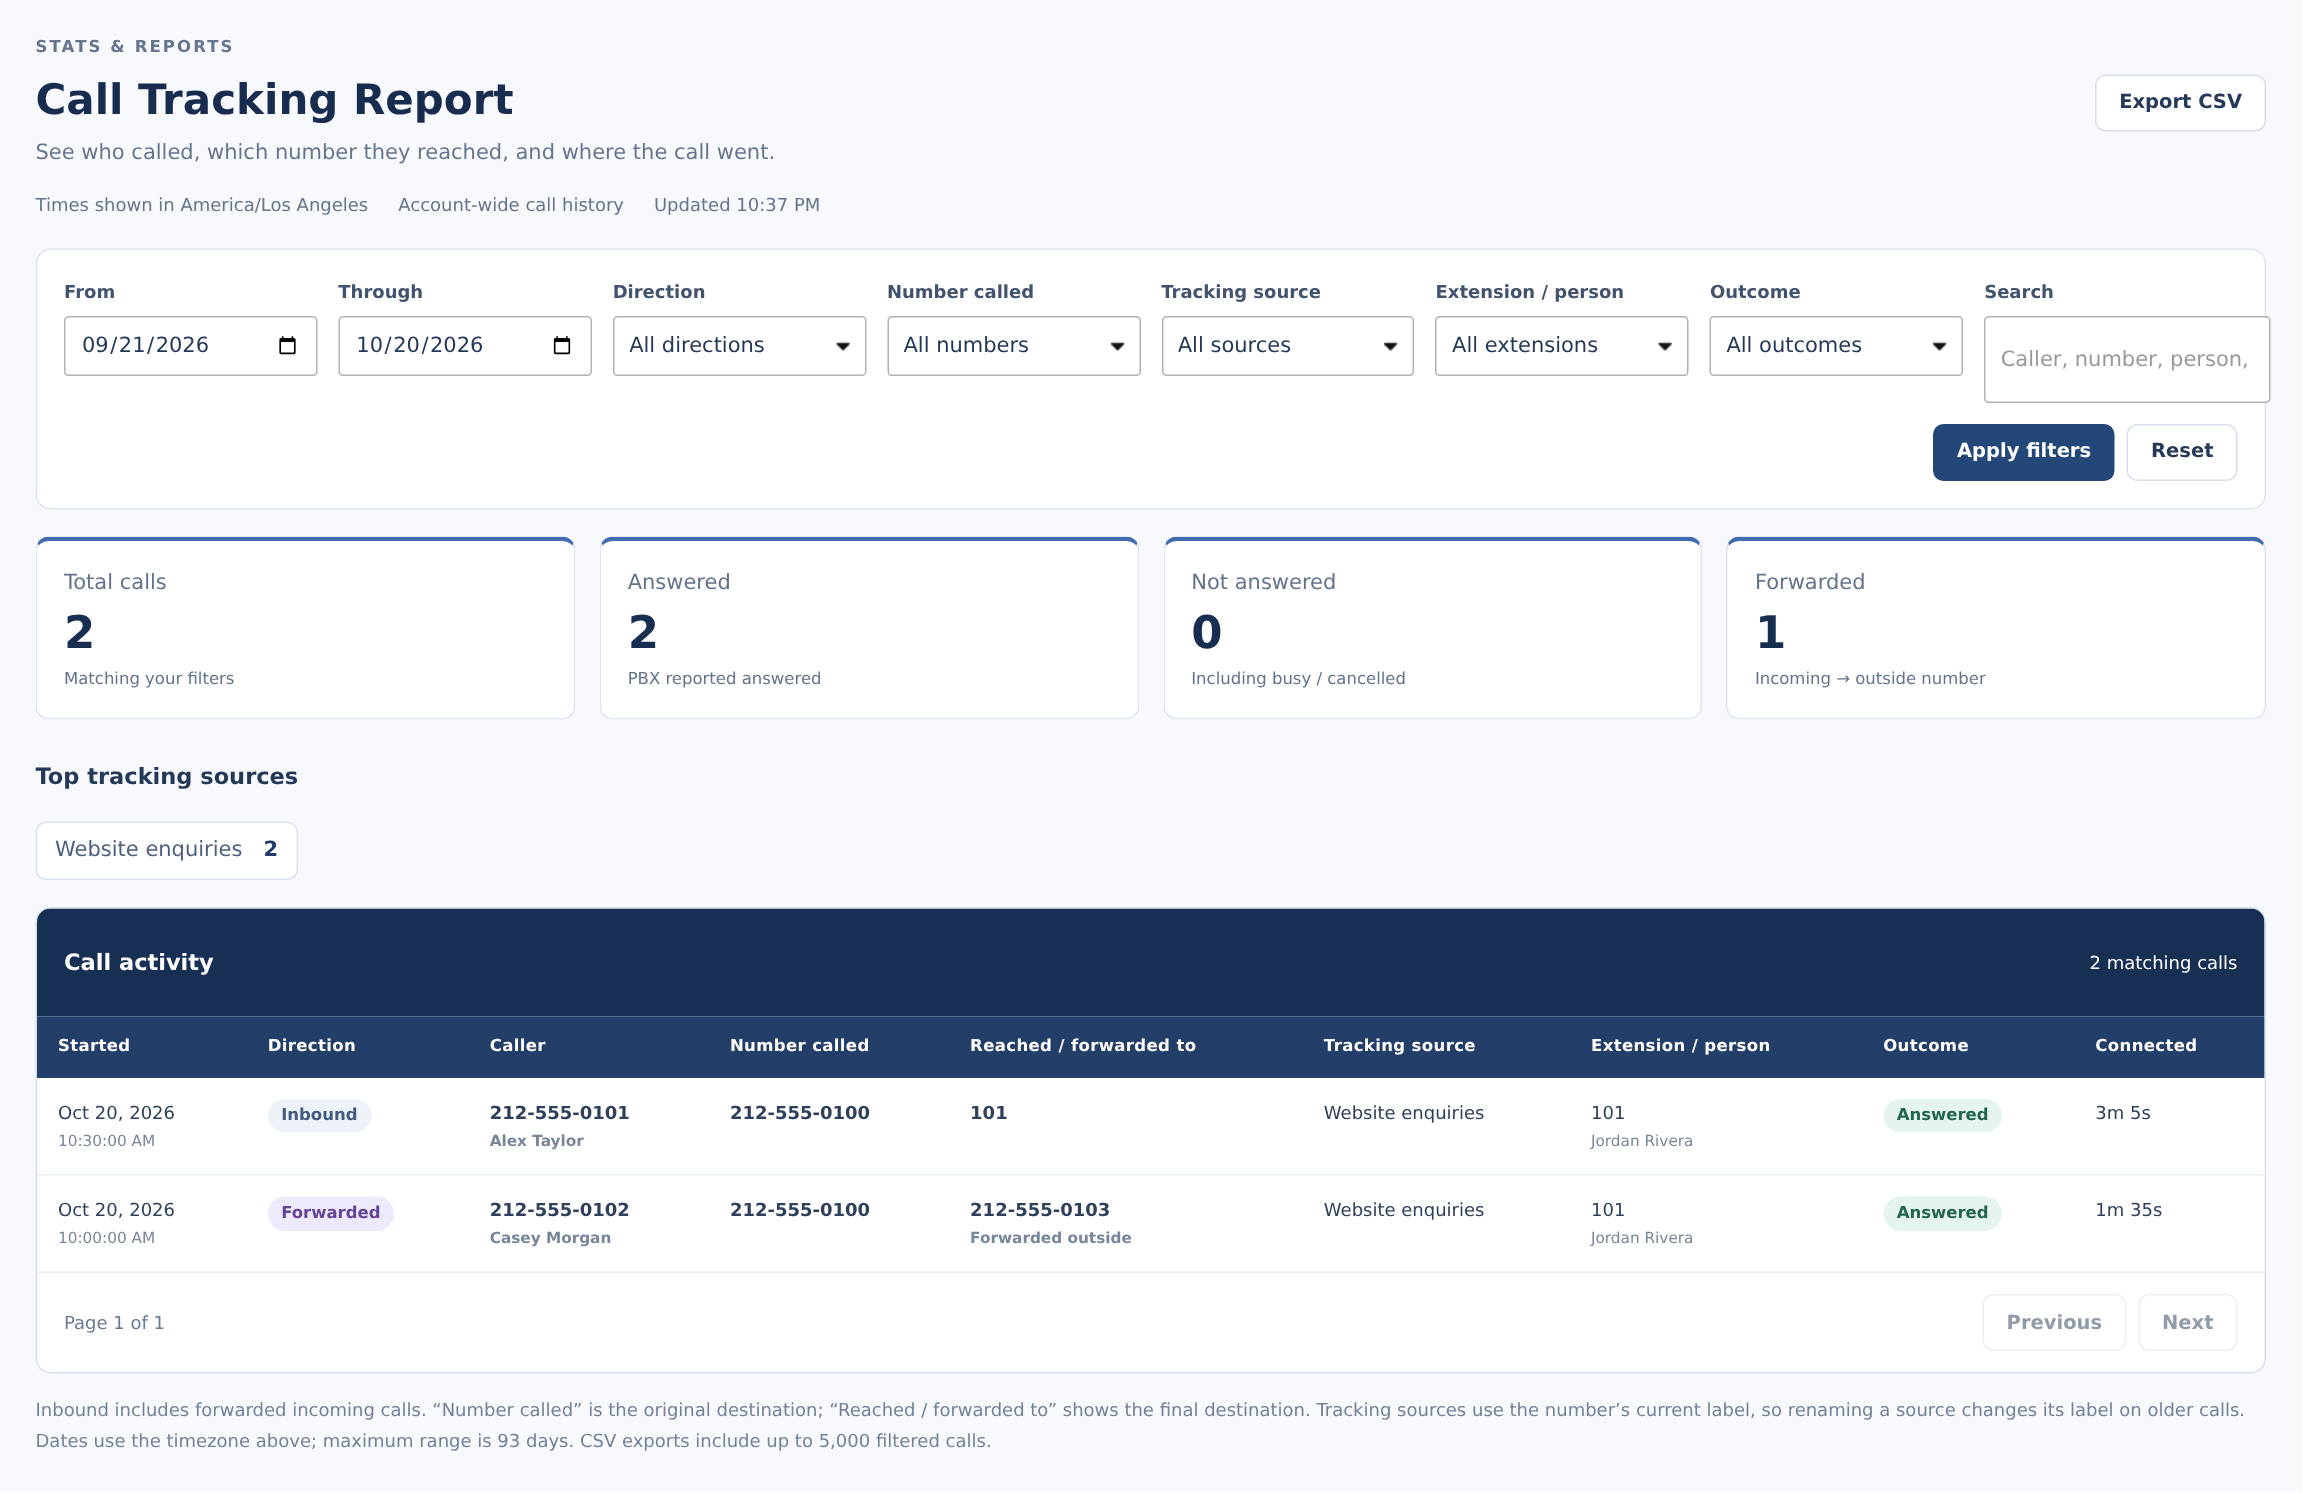Click Apply filters button
This screenshot has width=2303, height=1494.
[2023, 452]
